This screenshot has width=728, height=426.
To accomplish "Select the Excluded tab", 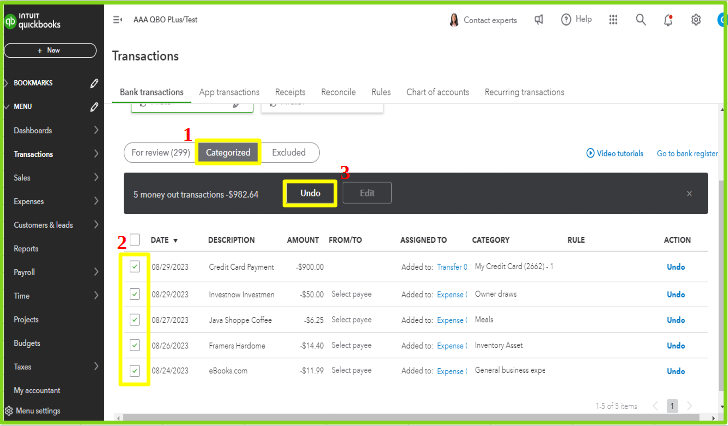I will [289, 153].
